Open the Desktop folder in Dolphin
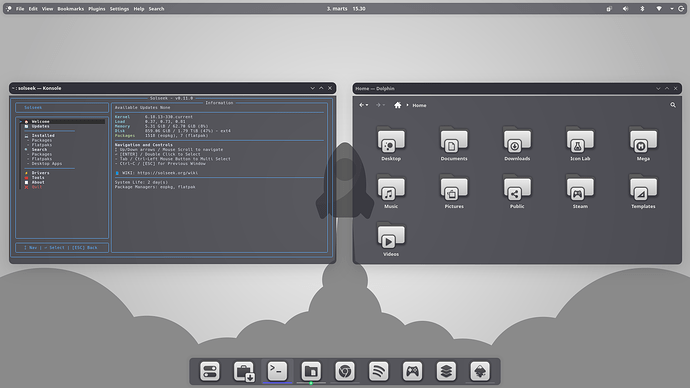 point(391,143)
